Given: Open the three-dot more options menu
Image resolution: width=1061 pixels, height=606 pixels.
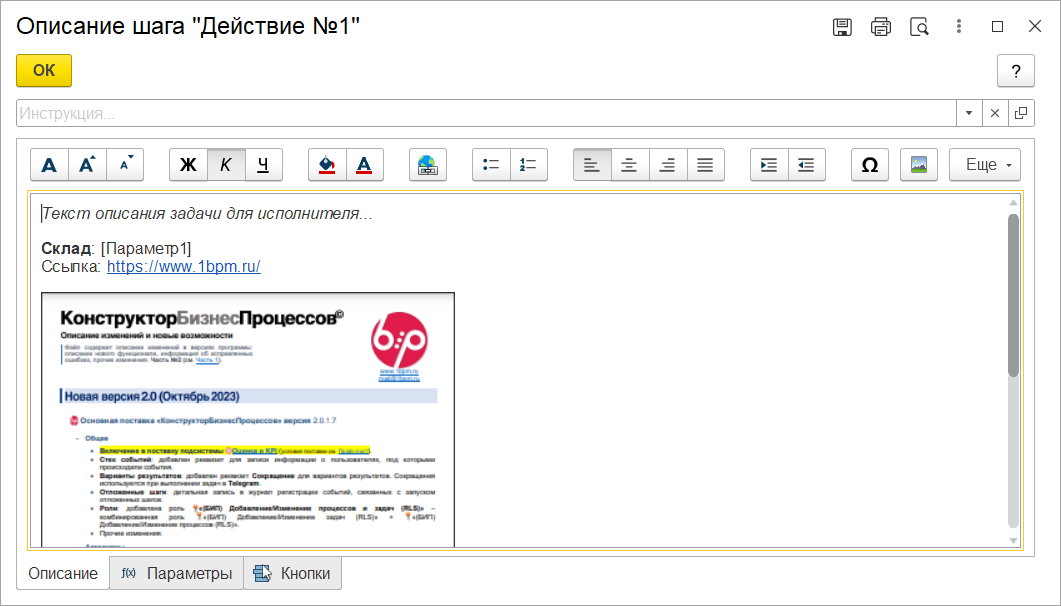Looking at the screenshot, I should pos(958,26).
